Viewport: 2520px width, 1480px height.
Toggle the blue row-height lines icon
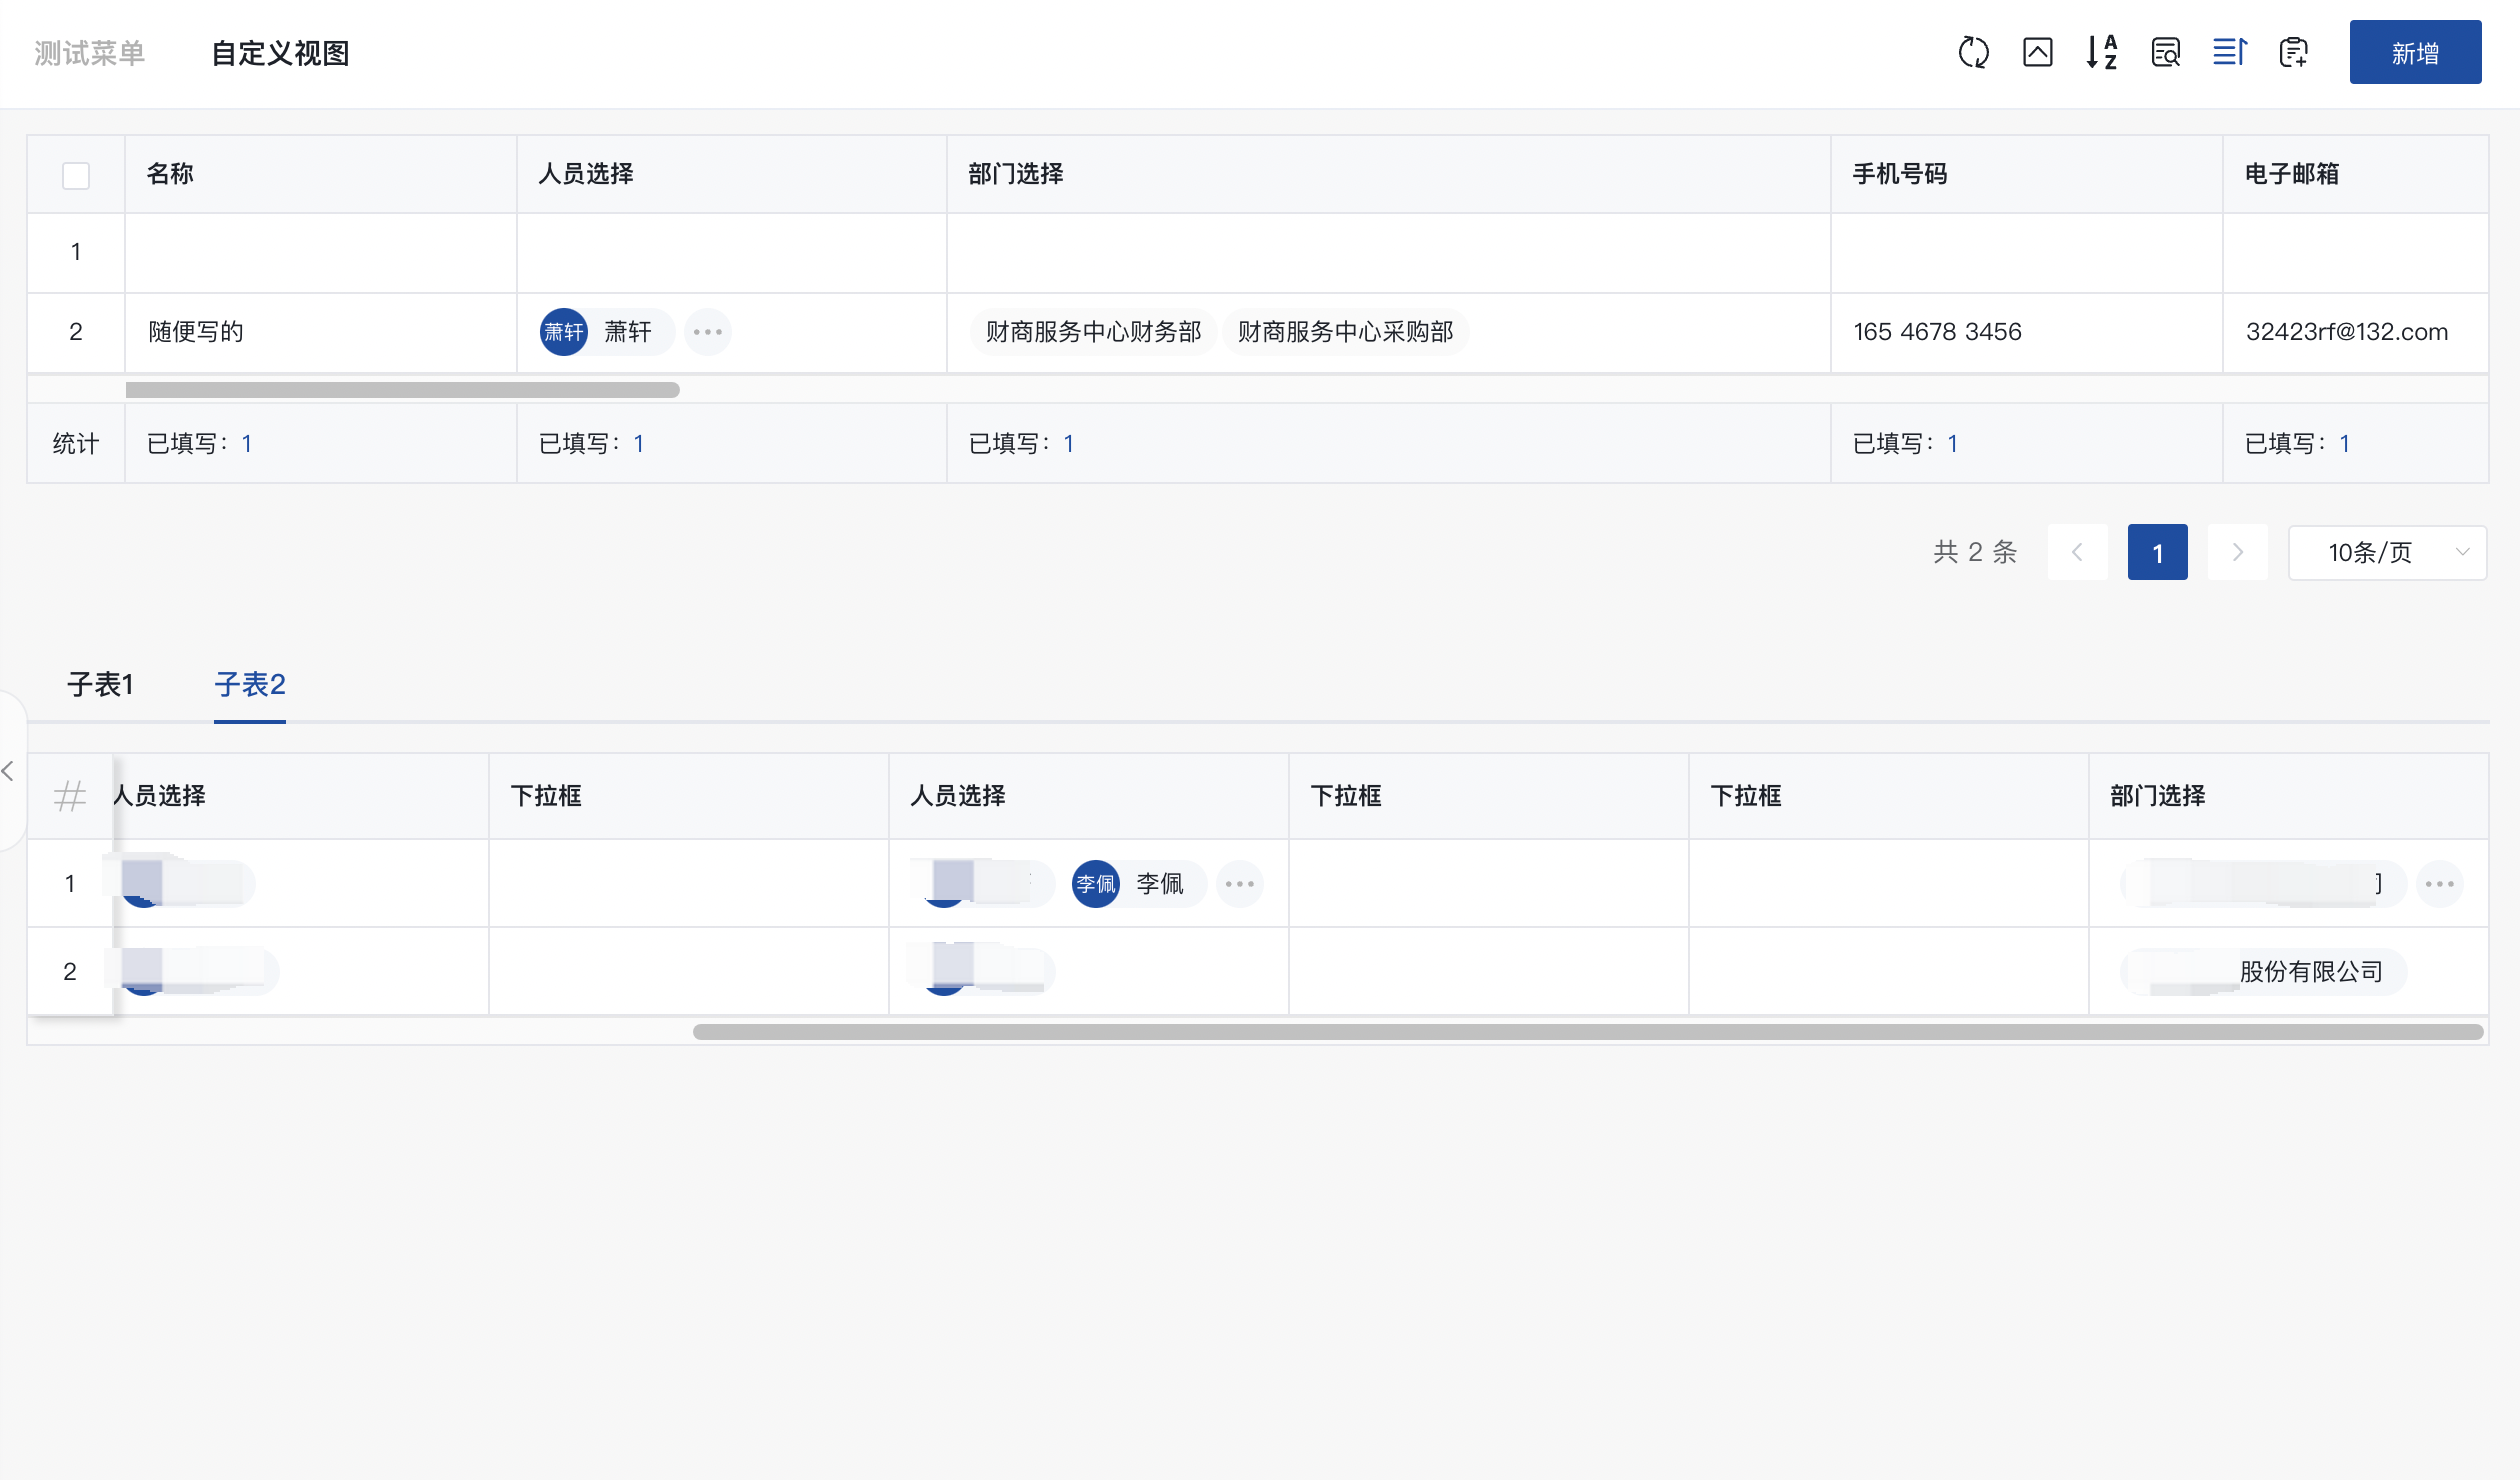pos(2229,52)
